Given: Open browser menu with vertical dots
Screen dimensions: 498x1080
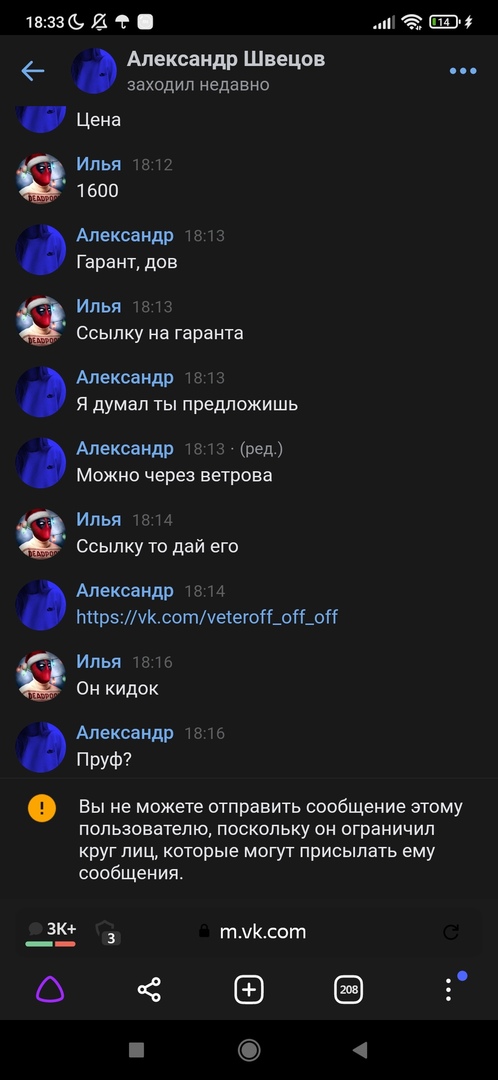Looking at the screenshot, I should 448,990.
